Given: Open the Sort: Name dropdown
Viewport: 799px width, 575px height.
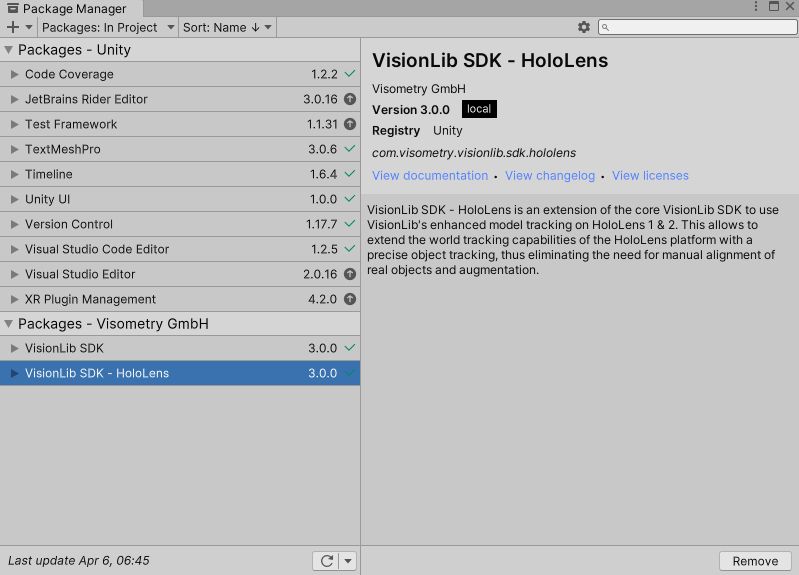Looking at the screenshot, I should point(227,28).
